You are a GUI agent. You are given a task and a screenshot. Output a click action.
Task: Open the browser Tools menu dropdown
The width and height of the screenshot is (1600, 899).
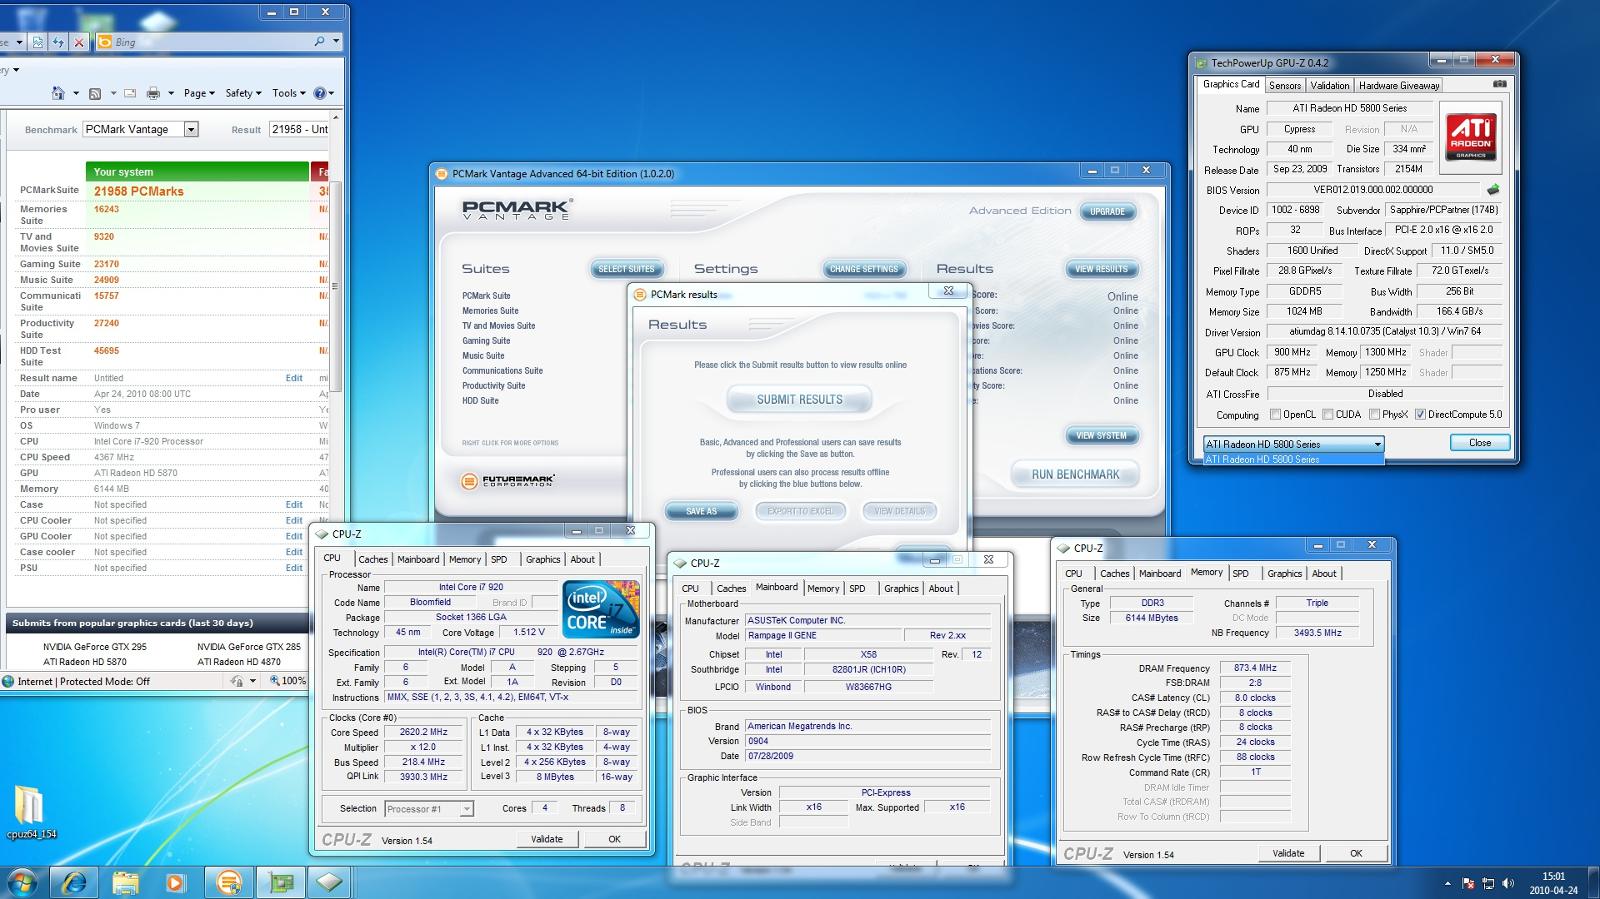click(289, 93)
